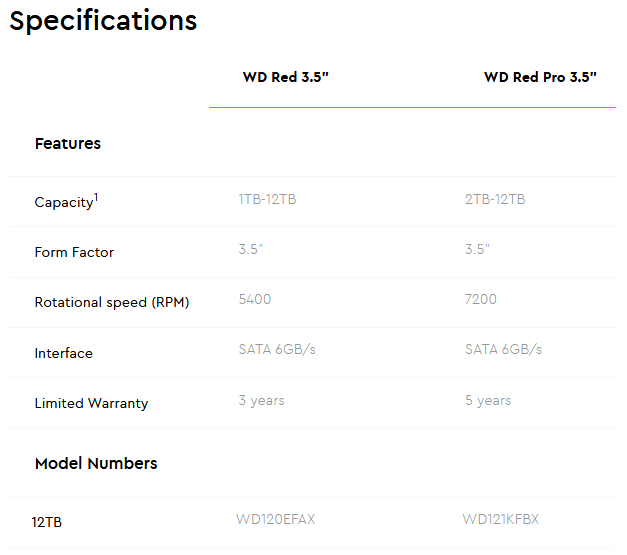Click the 2TB-12TB capacity value
The height and width of the screenshot is (555, 627).
(x=495, y=199)
